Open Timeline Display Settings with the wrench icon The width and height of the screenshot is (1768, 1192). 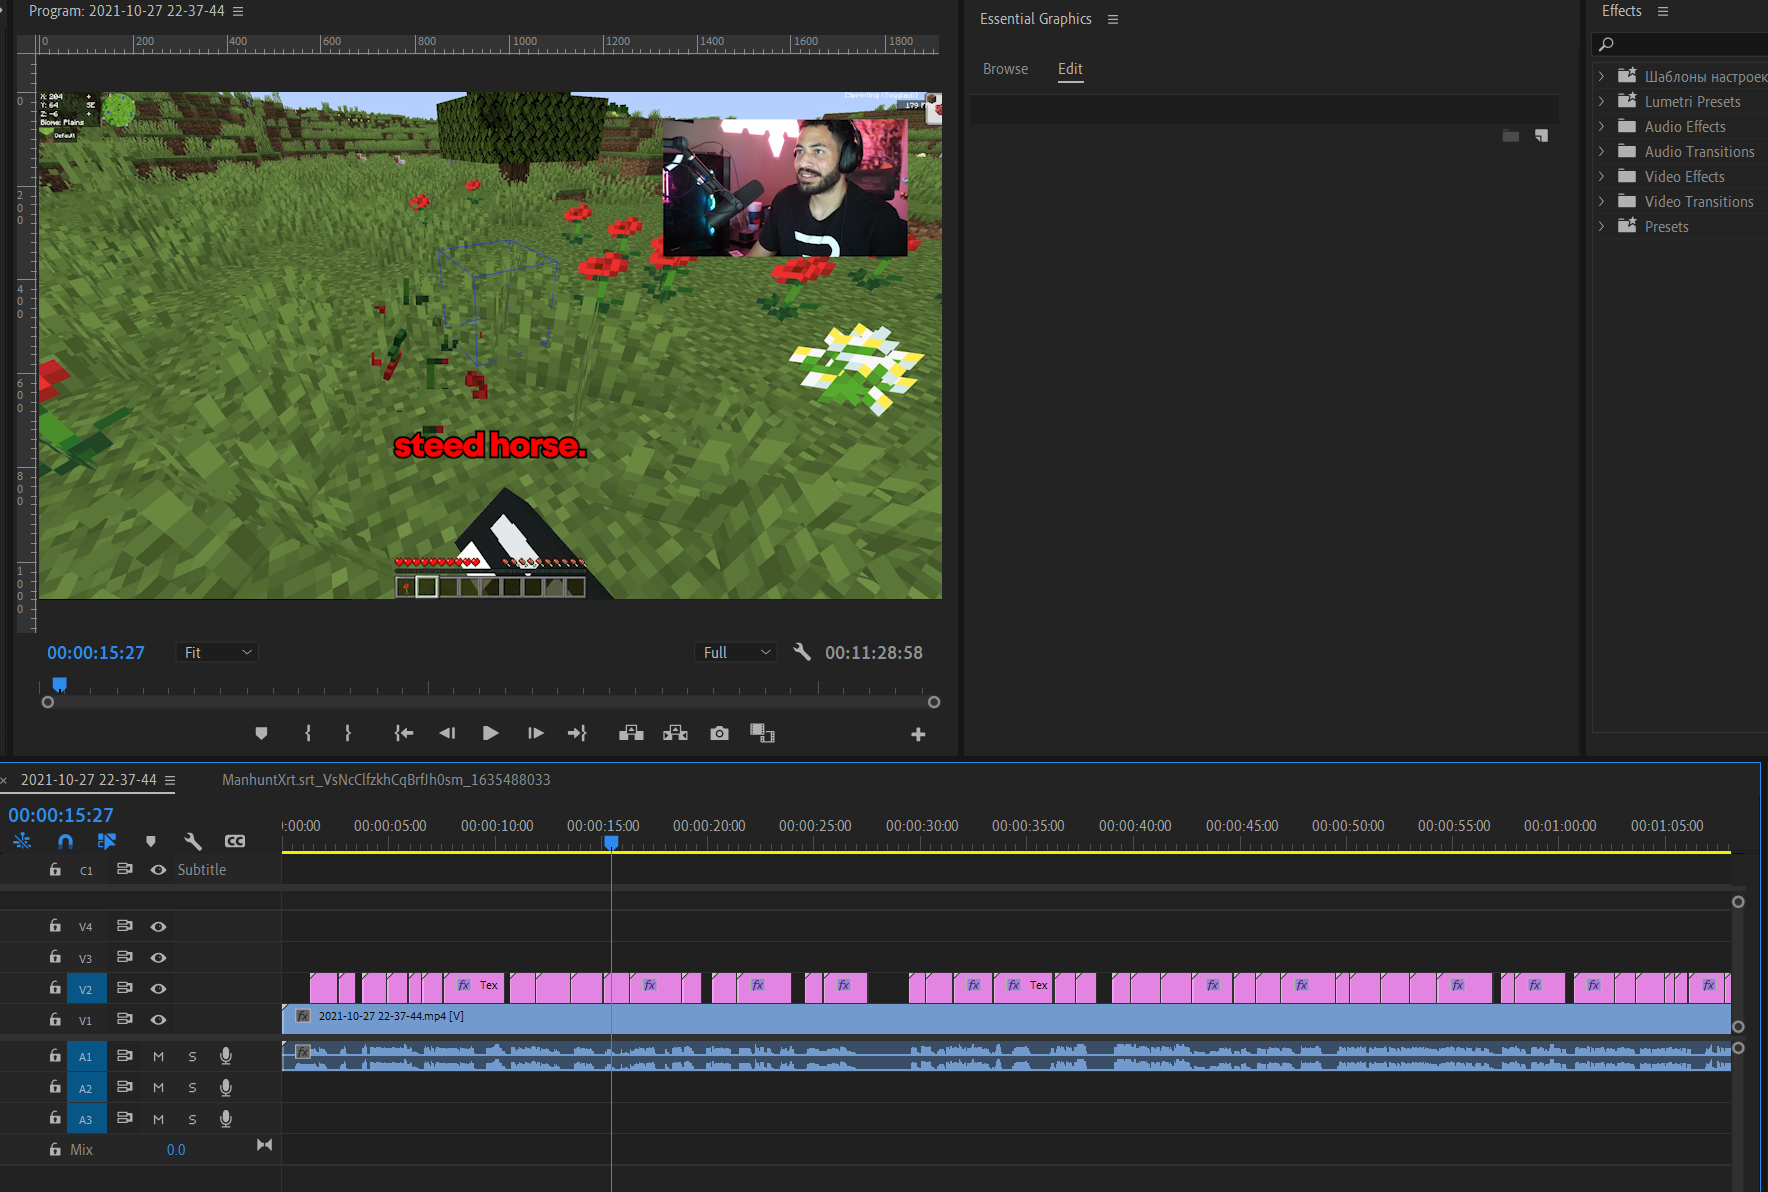click(193, 841)
